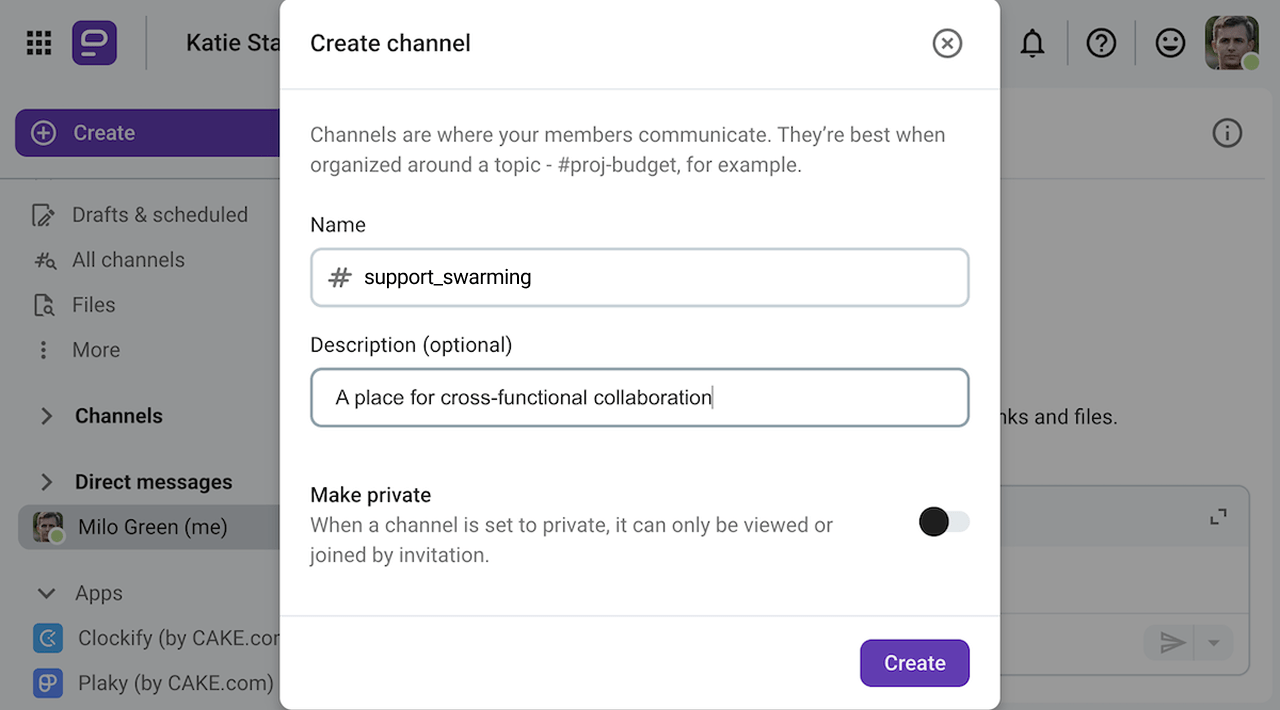Image resolution: width=1280 pixels, height=710 pixels.
Task: Dismiss the Create channel dialog
Action: [x=947, y=43]
